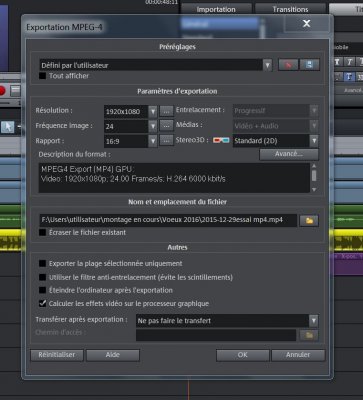Click the Avancé... button
The width and height of the screenshot is (363, 400).
click(x=289, y=154)
